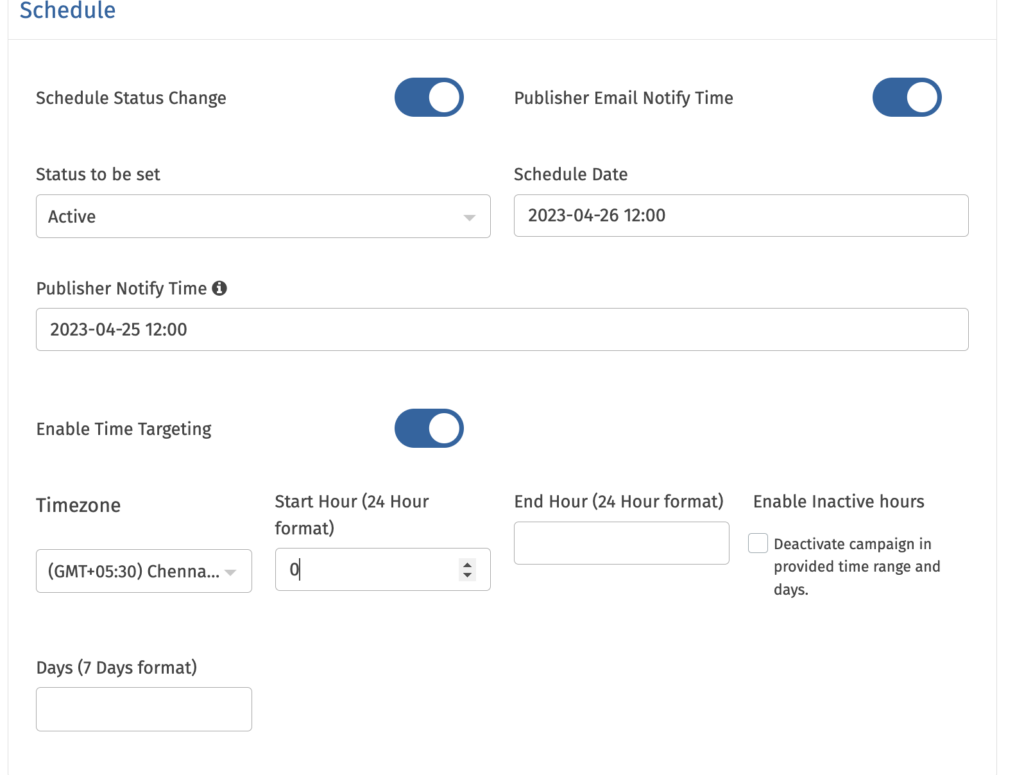This screenshot has height=775, width=1024.
Task: Click the Schedule Date field
Action: coord(740,215)
